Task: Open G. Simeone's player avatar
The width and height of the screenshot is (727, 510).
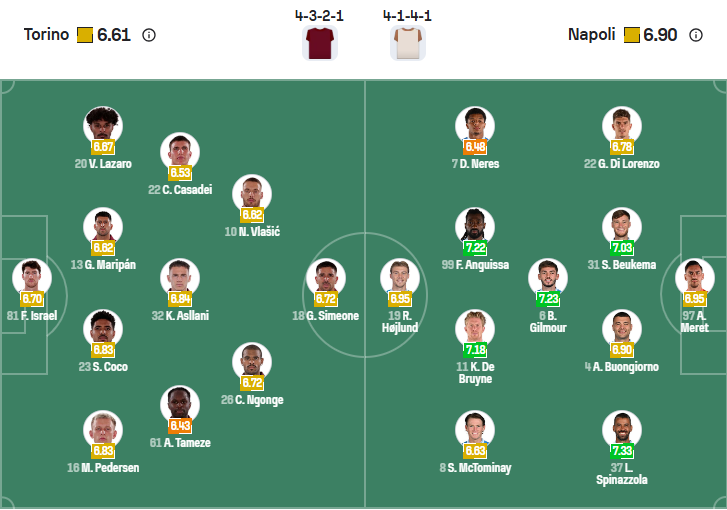Action: click(x=324, y=277)
